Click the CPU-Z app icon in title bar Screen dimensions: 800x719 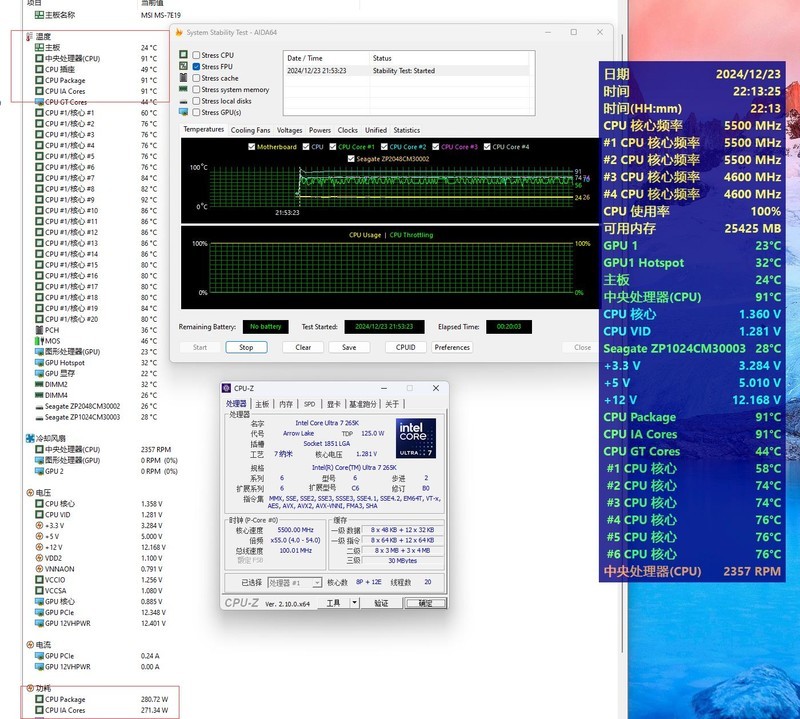coord(227,388)
